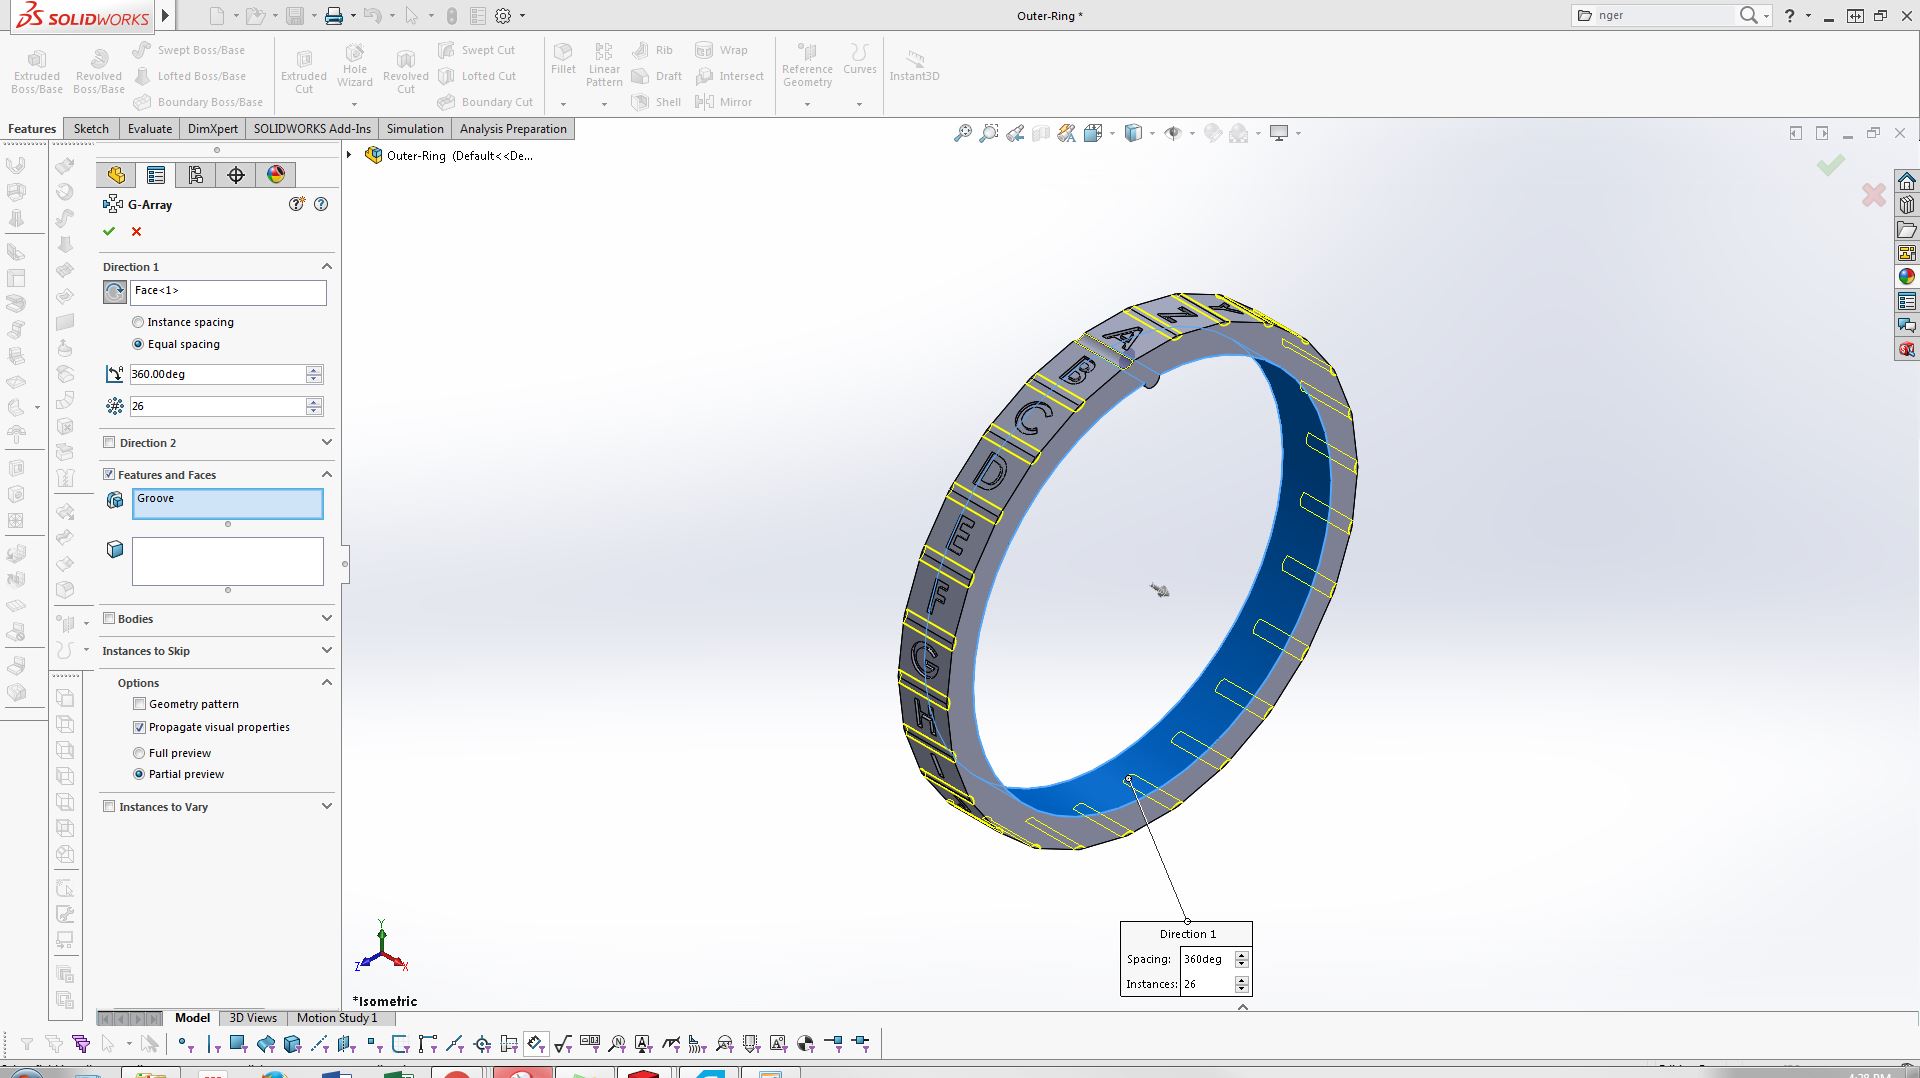Collapse the Options section

[x=326, y=682]
